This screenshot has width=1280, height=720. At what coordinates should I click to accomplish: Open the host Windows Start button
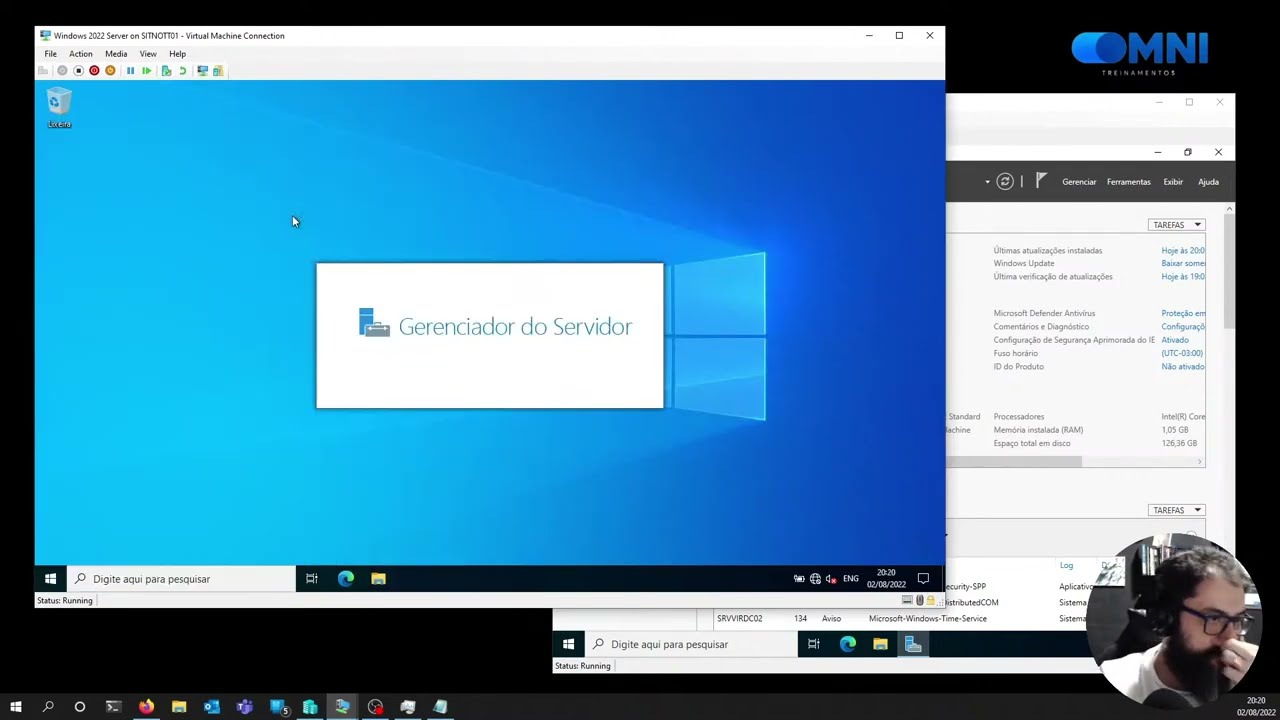(15, 707)
